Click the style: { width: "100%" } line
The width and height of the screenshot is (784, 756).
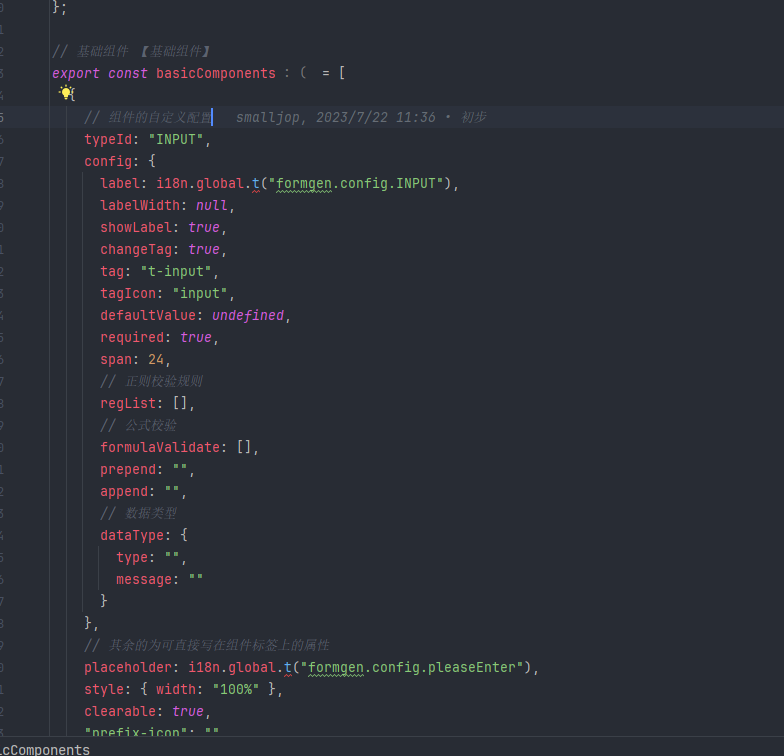coord(183,689)
